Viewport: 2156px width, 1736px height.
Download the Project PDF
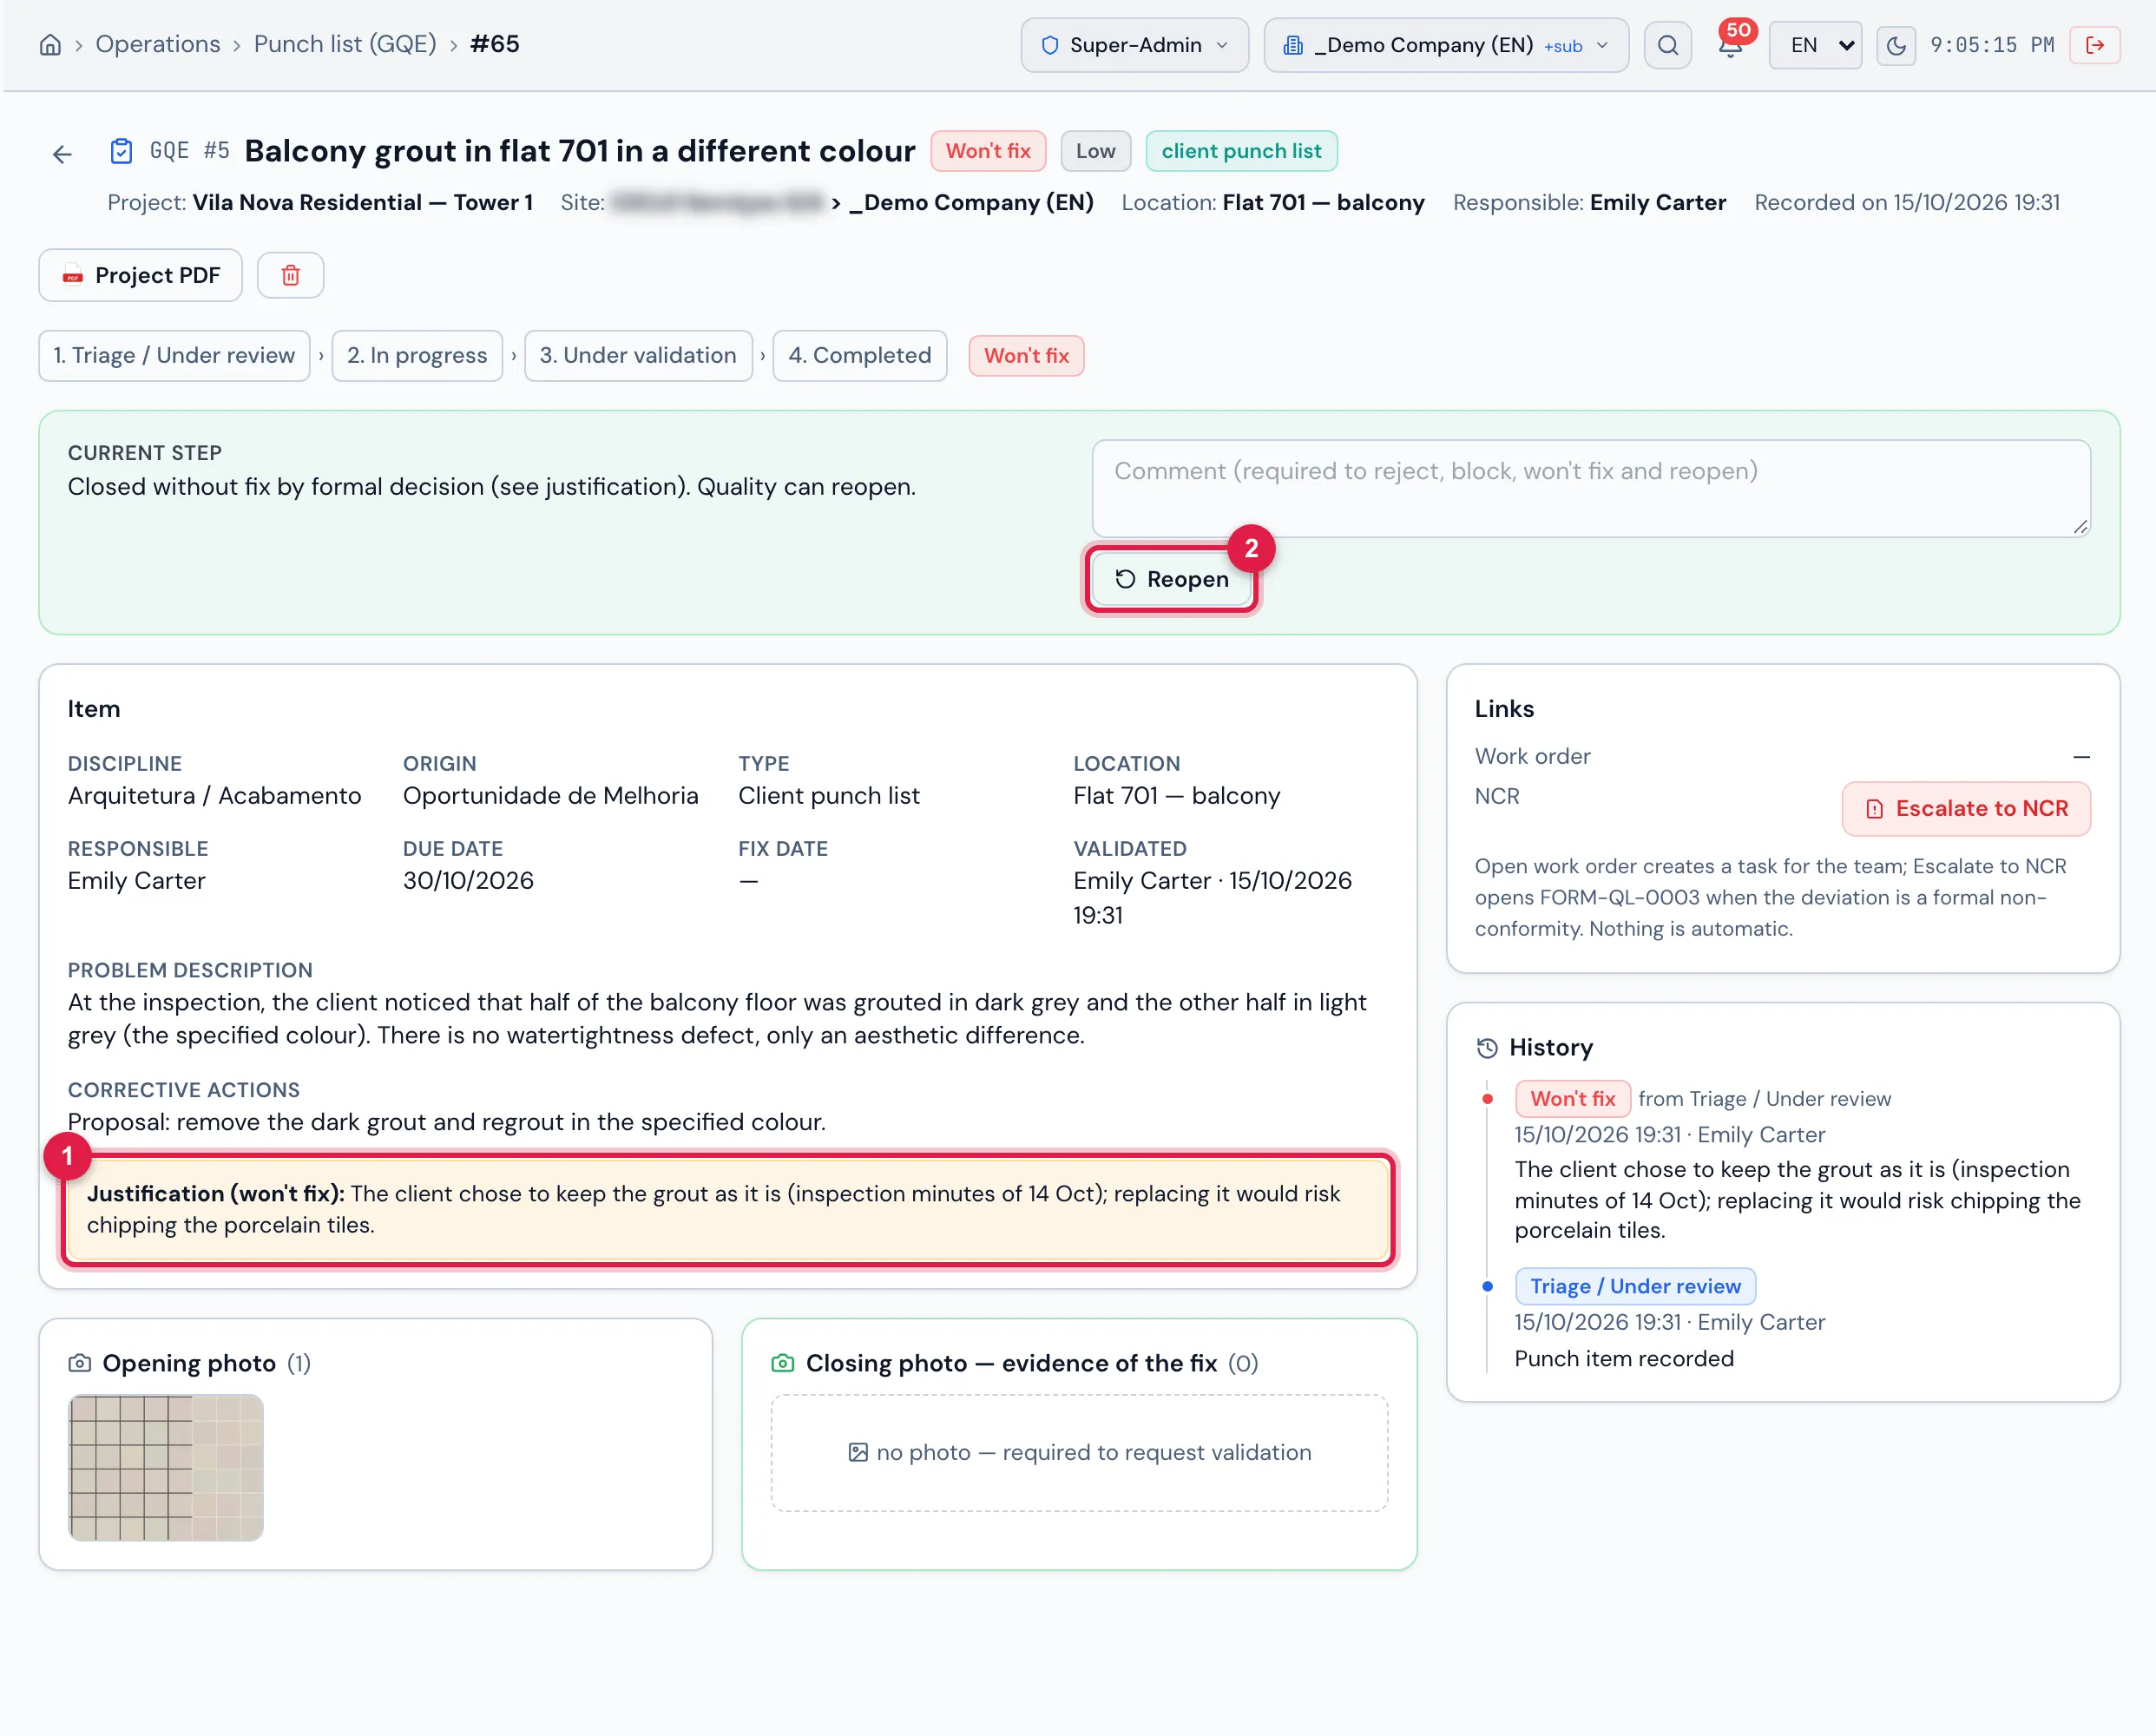(140, 275)
